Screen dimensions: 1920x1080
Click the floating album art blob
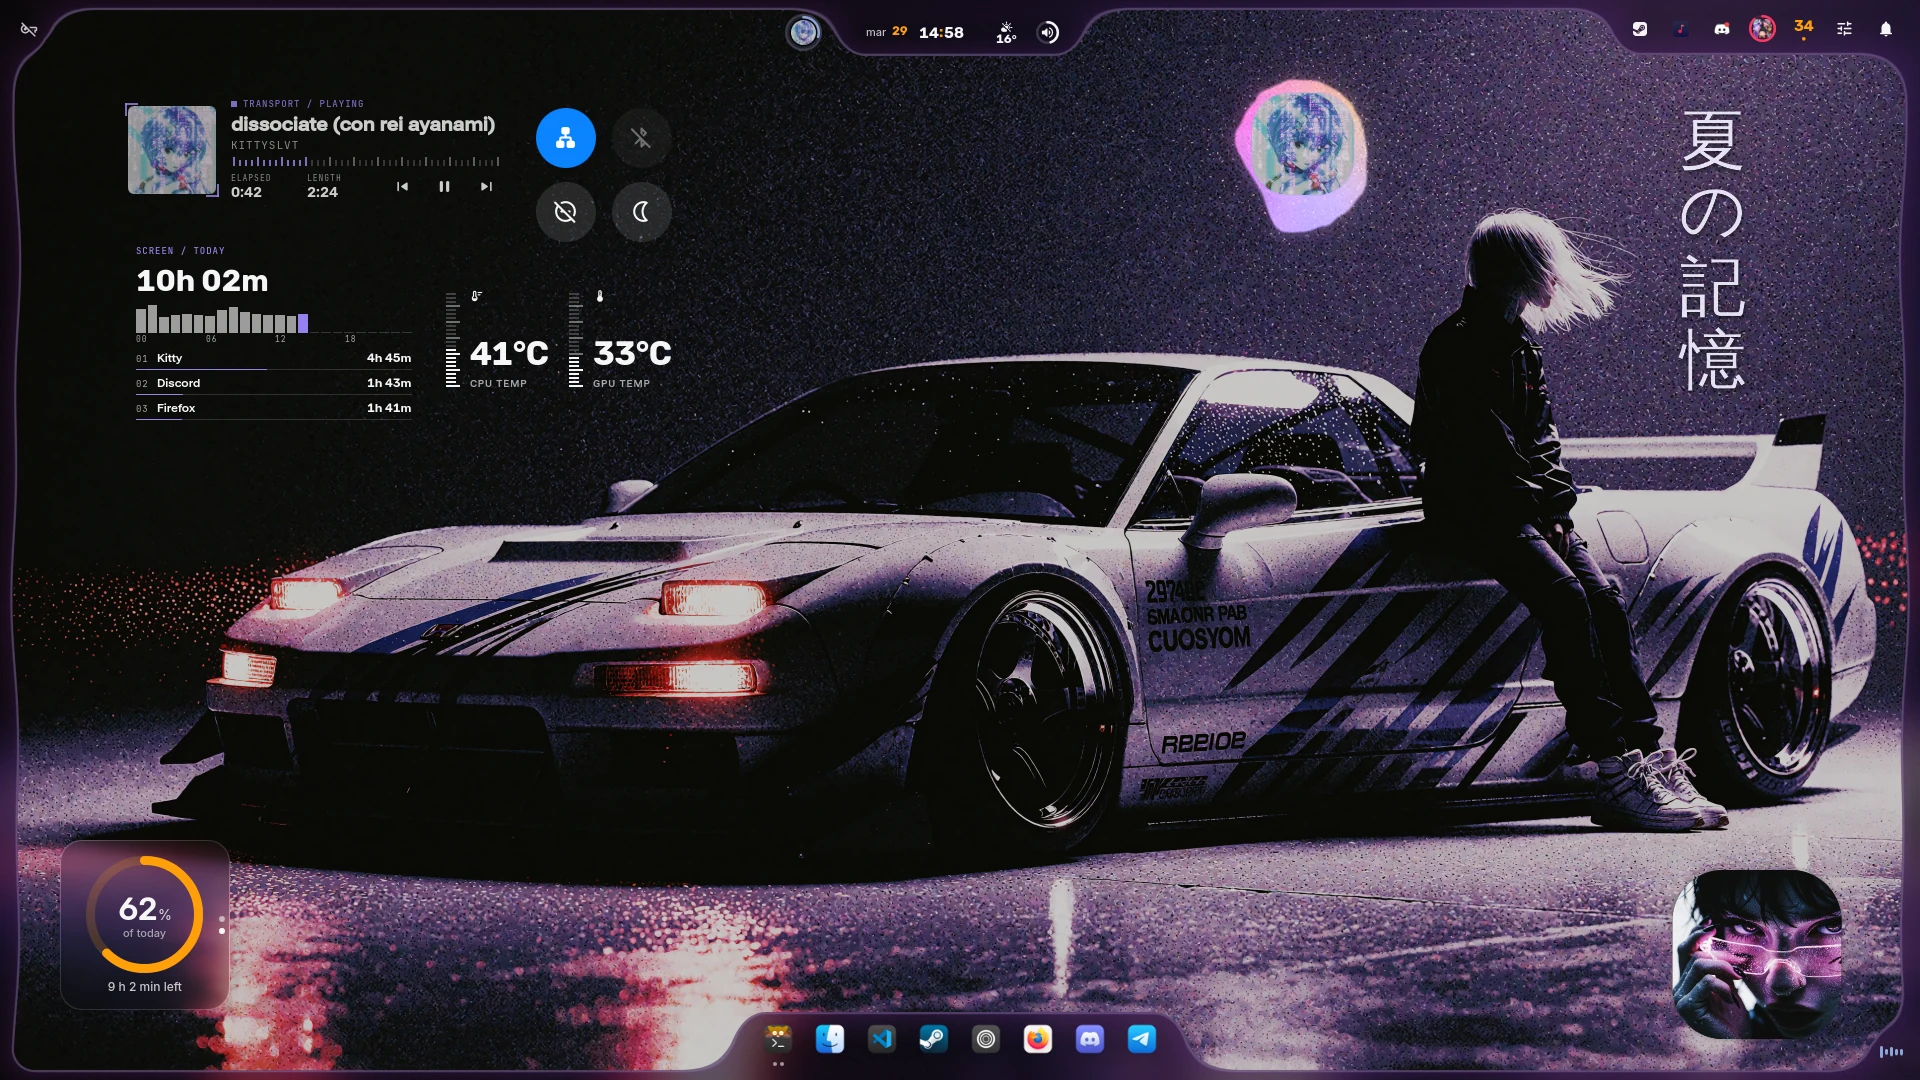click(1302, 154)
